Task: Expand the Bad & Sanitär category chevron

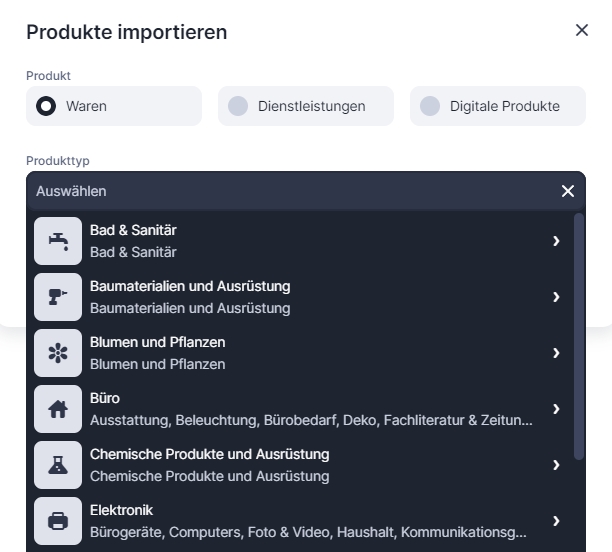Action: tap(556, 241)
